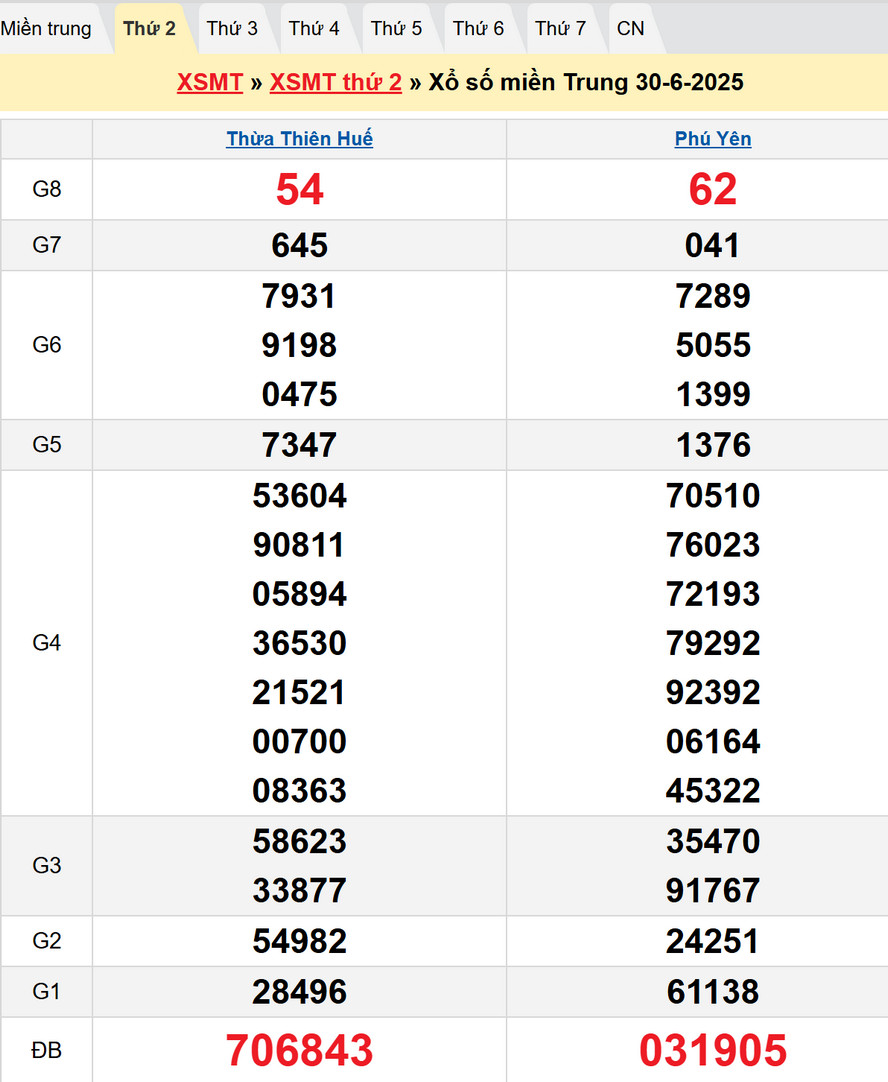The width and height of the screenshot is (888, 1082).
Task: Click the red G8 number 62
Action: (713, 189)
